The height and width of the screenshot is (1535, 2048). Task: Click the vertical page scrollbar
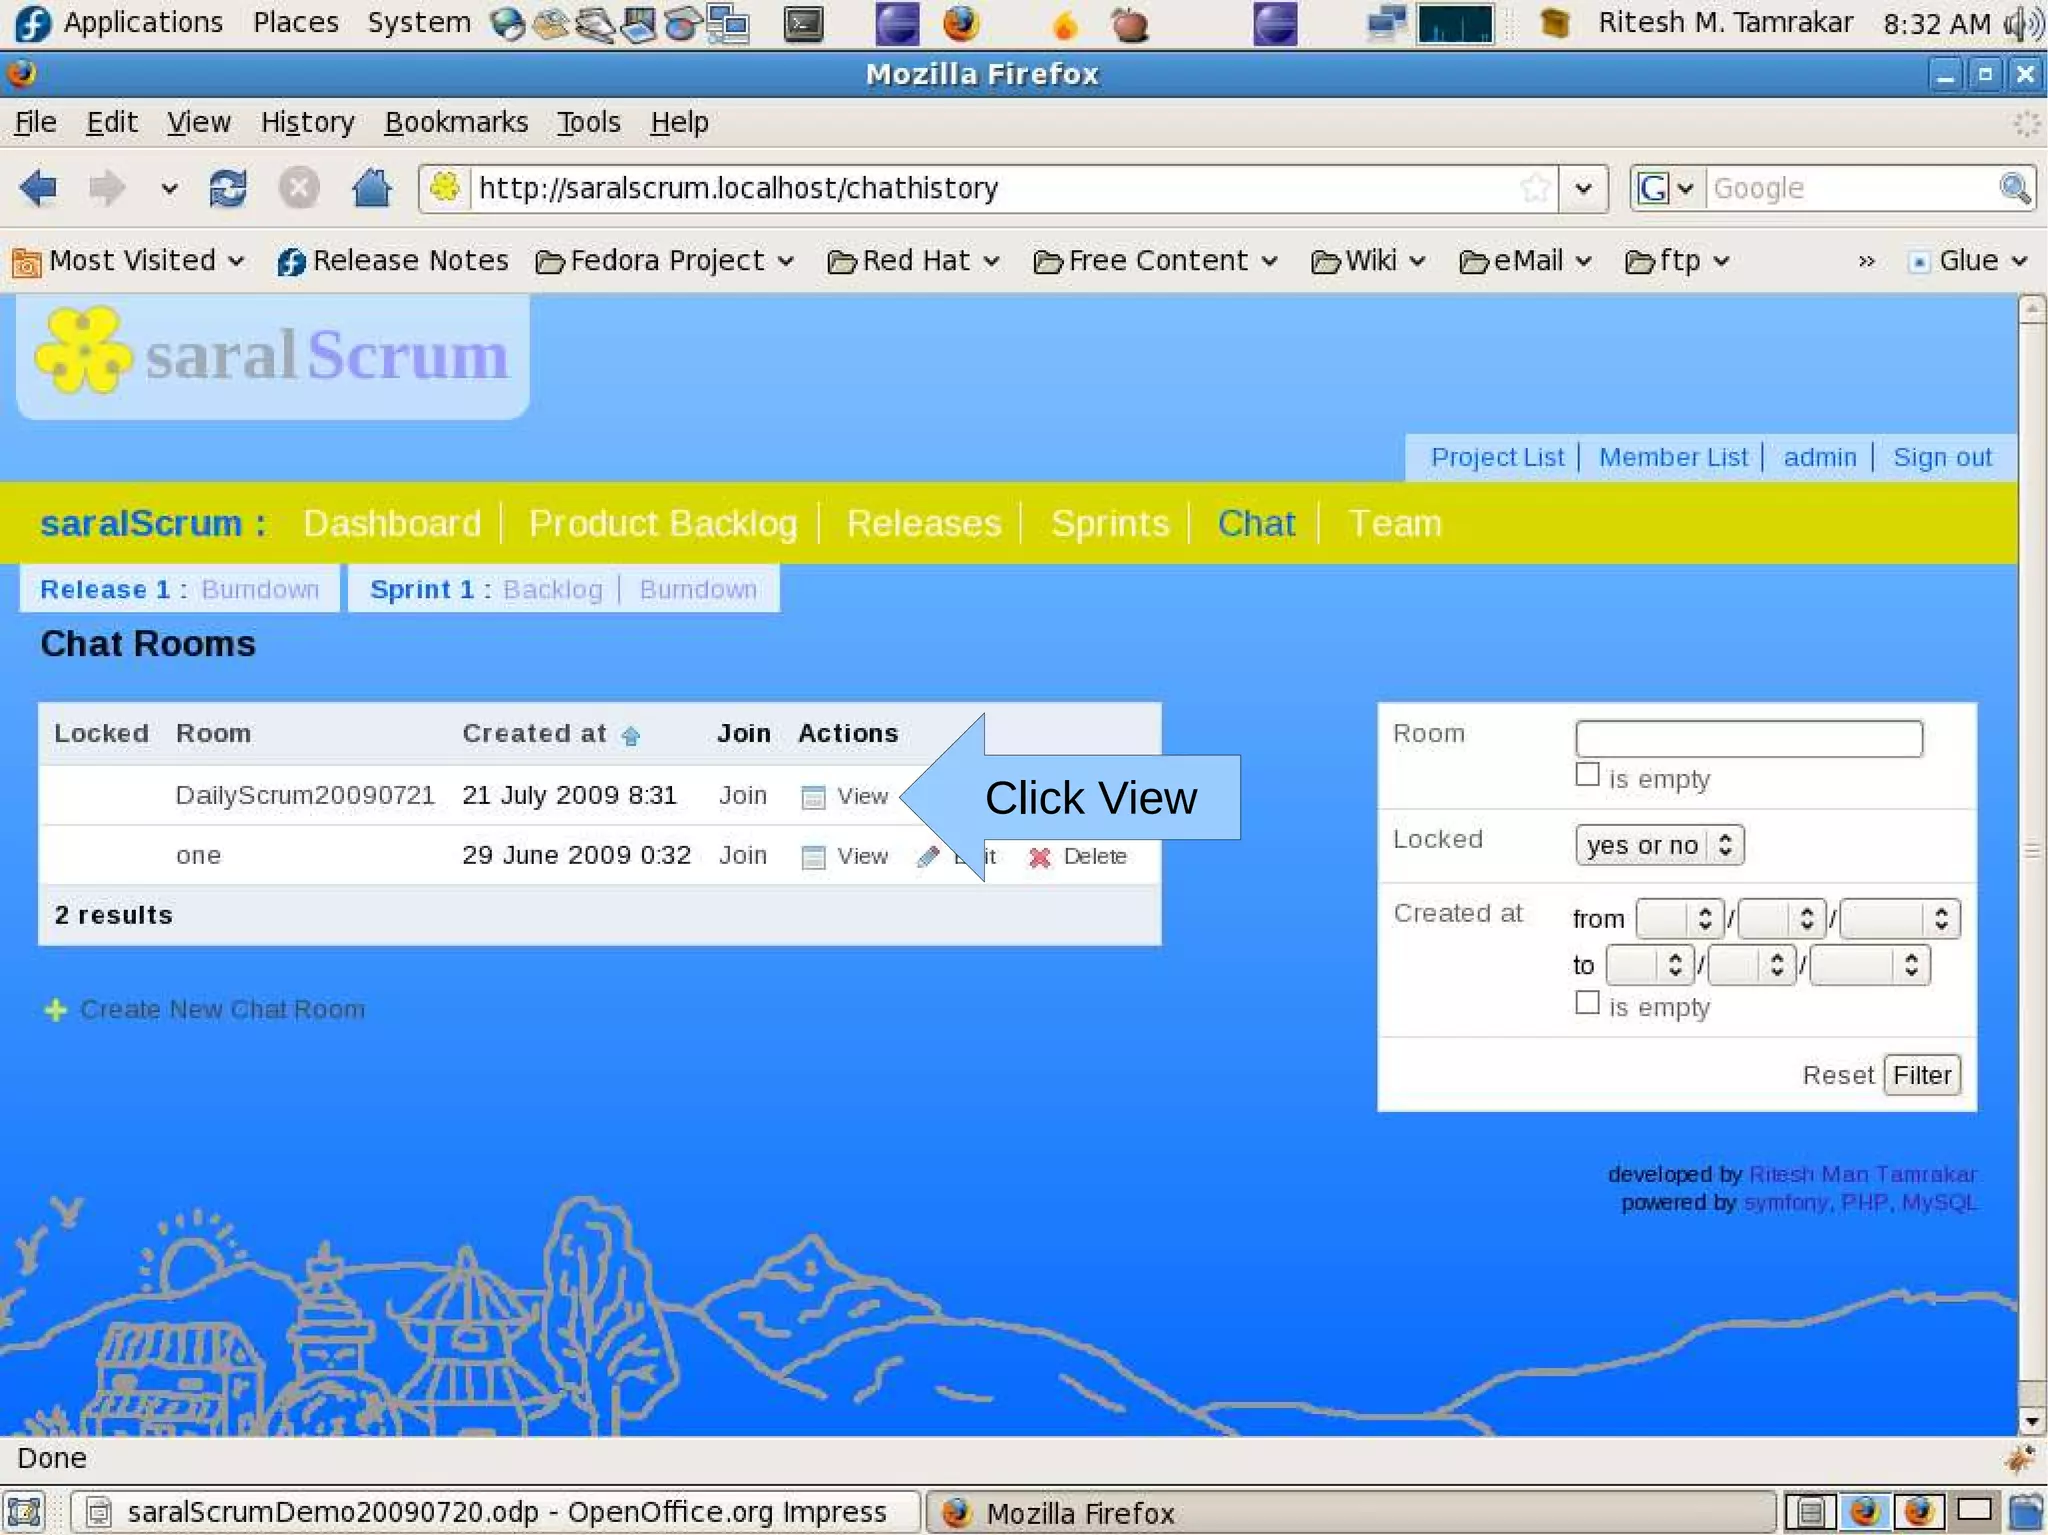tap(2031, 850)
